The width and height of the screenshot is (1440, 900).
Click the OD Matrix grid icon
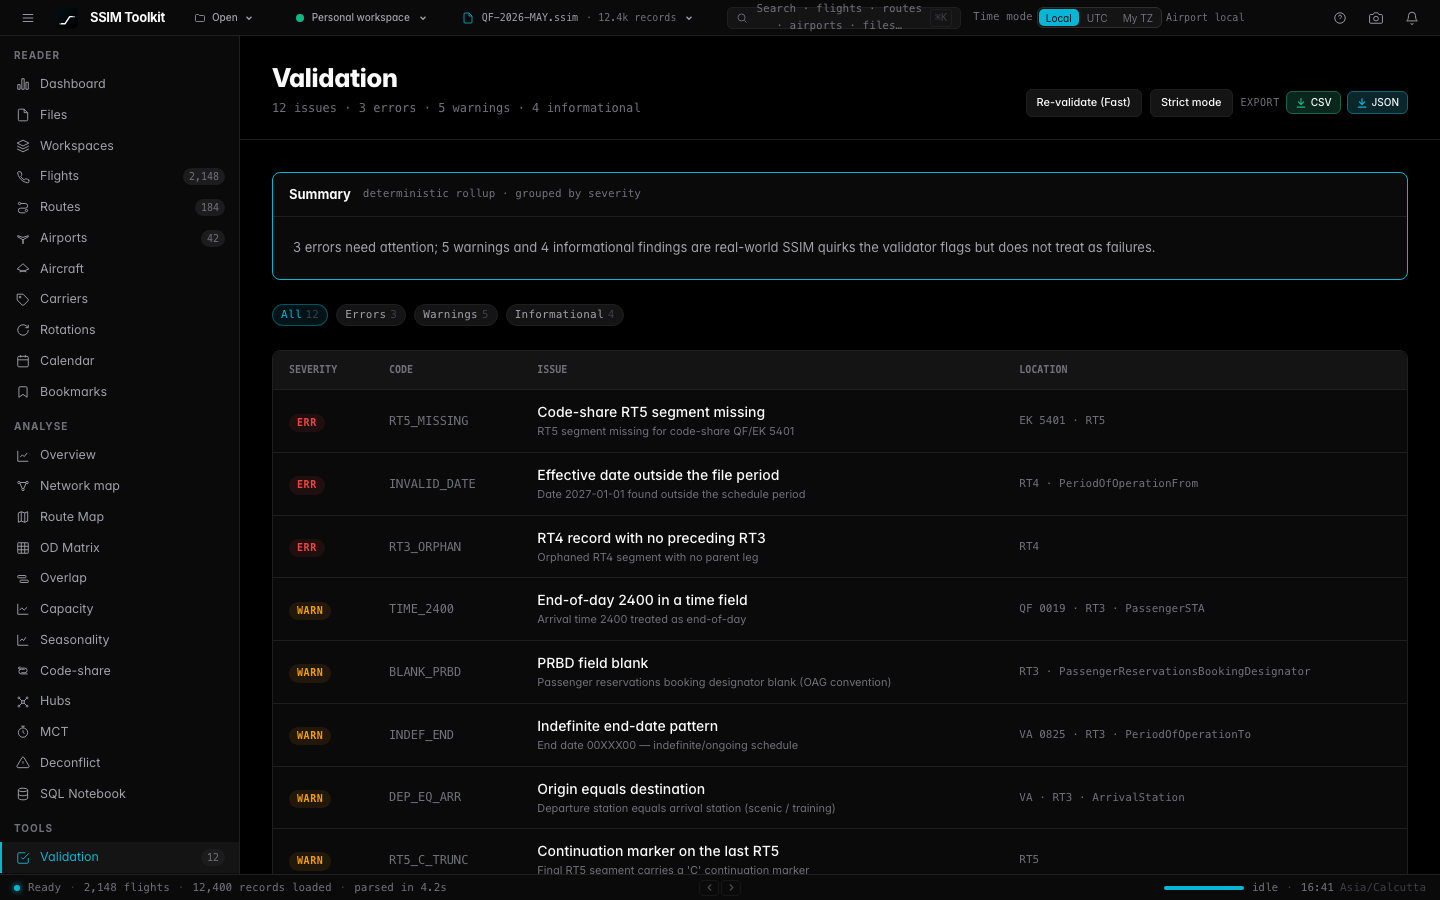coord(23,548)
